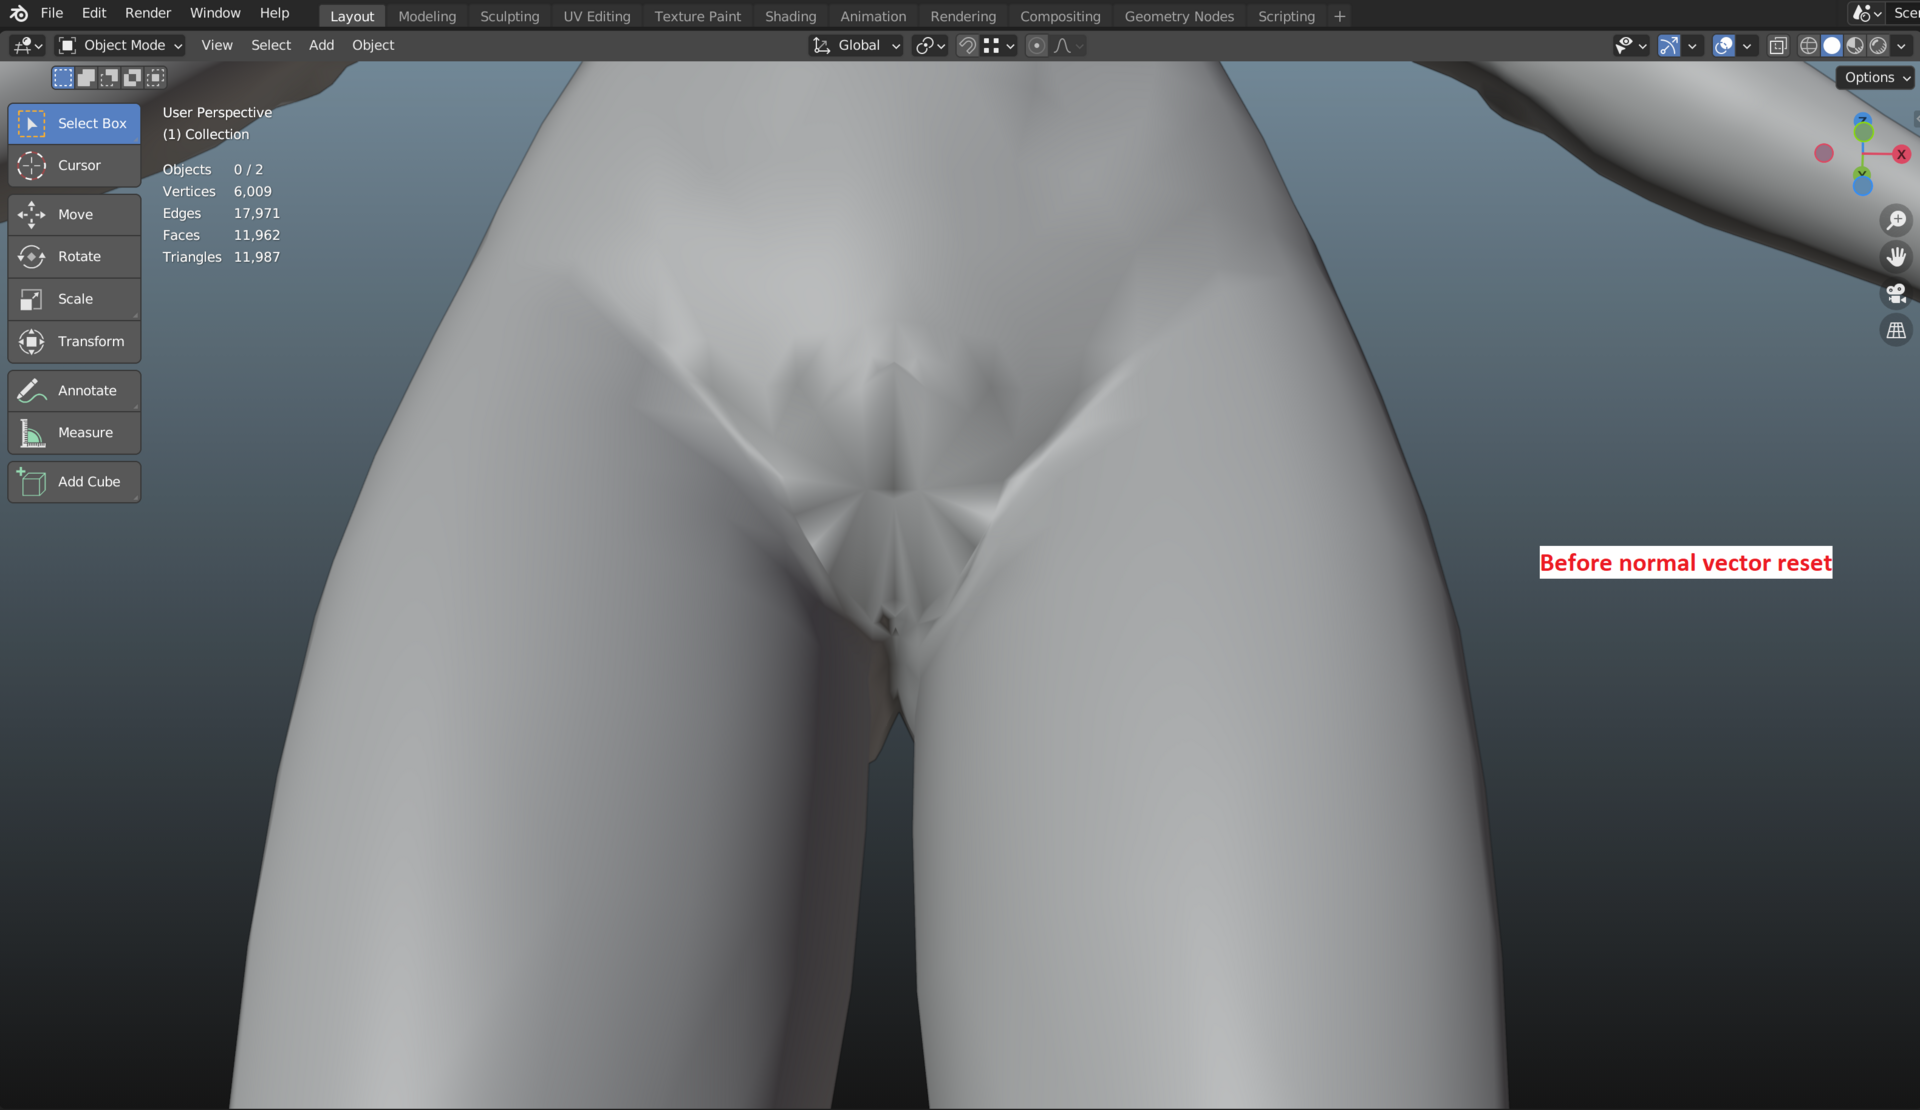Click the Blender logo icon
The width and height of the screenshot is (1920, 1110).
[18, 13]
